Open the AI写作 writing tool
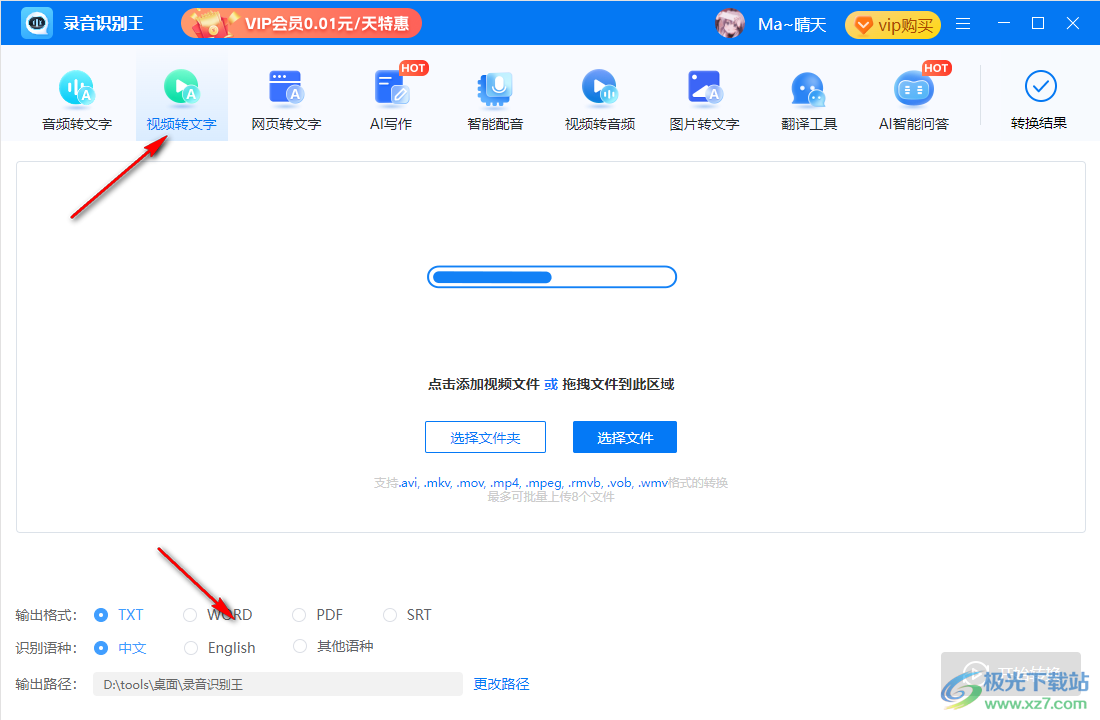The height and width of the screenshot is (720, 1100). (391, 100)
